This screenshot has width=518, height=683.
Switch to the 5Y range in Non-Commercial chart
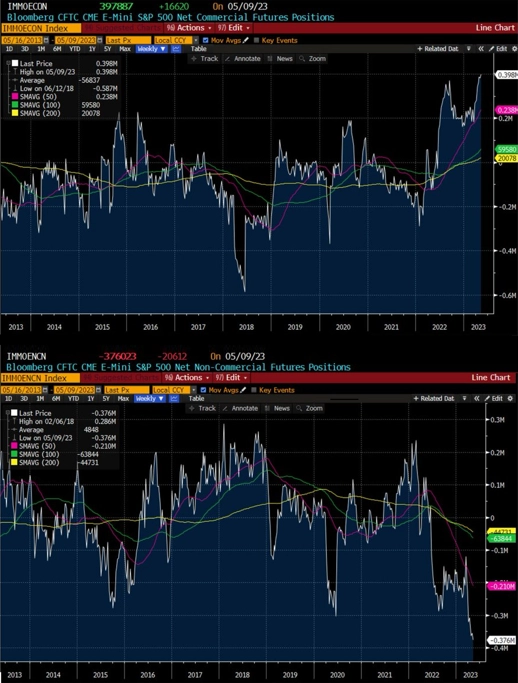(x=106, y=399)
